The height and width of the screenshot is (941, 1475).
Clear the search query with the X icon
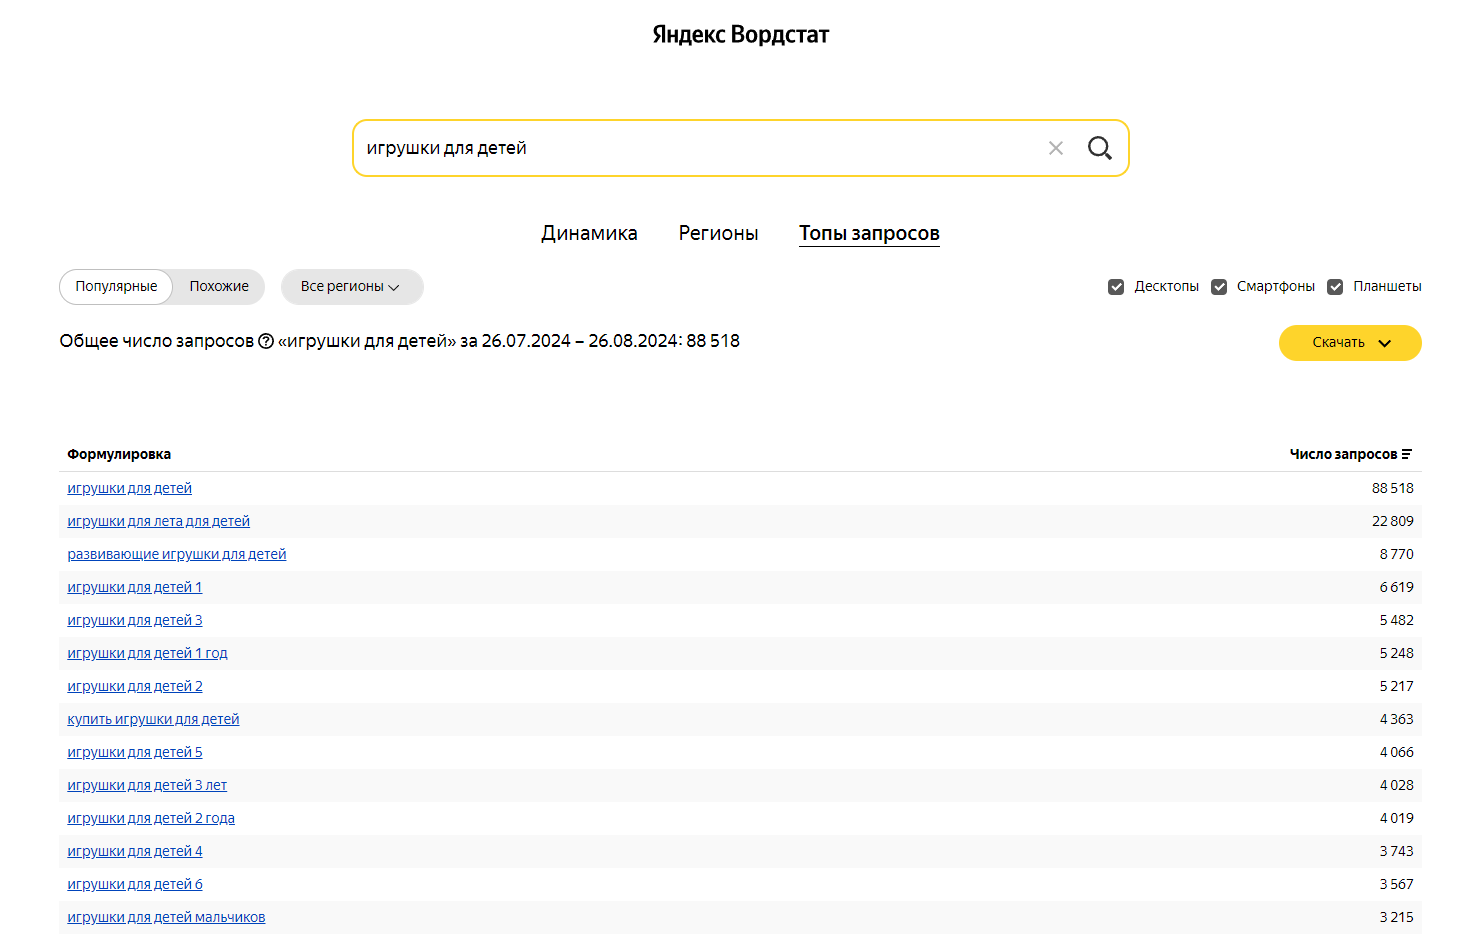[x=1056, y=147]
